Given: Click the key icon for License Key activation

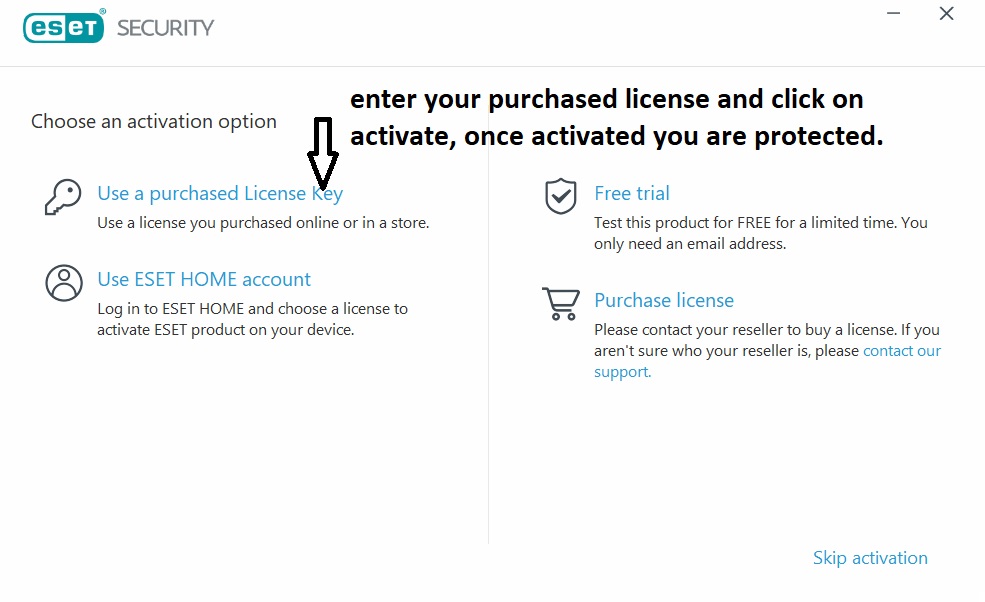Looking at the screenshot, I should (63, 197).
